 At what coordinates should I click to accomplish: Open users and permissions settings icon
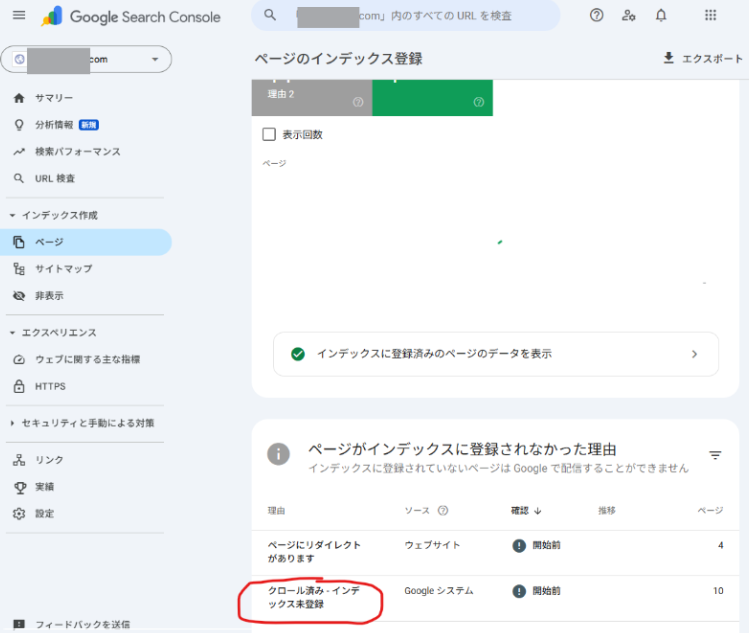pyautogui.click(x=628, y=15)
